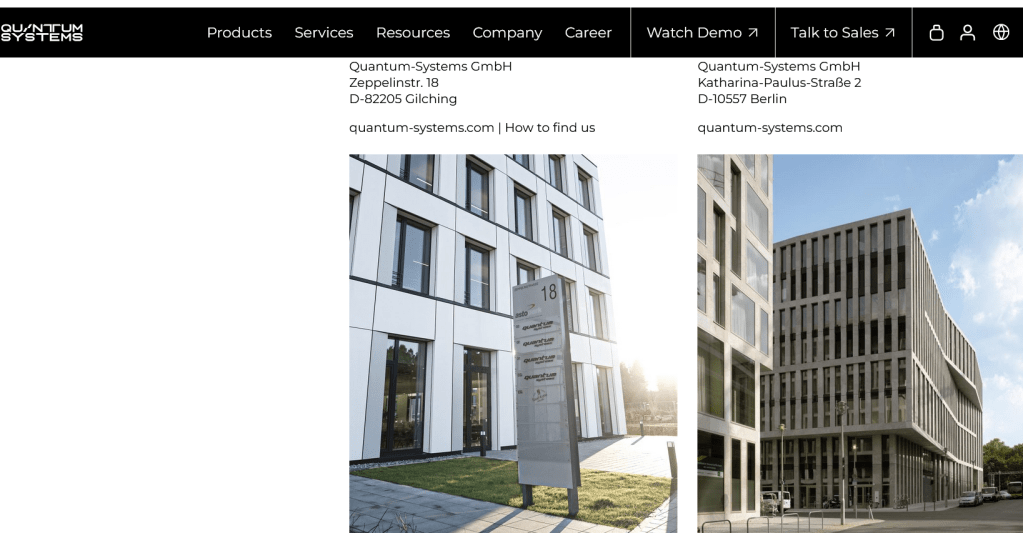
Task: Open the How to find us link
Action: click(550, 128)
